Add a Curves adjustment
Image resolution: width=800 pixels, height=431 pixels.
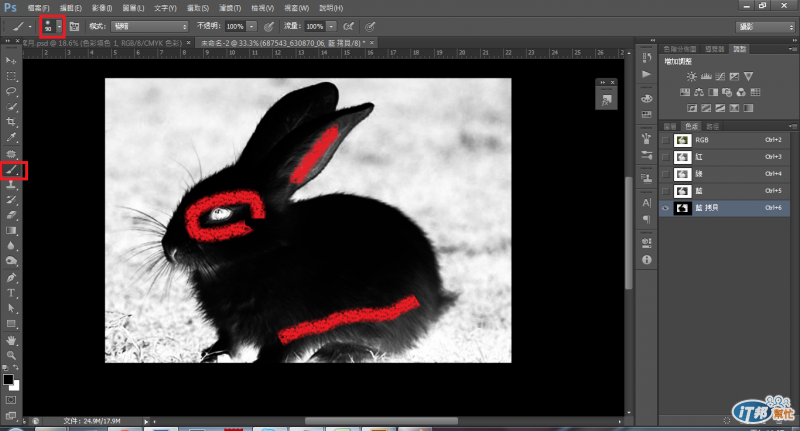pyautogui.click(x=720, y=77)
